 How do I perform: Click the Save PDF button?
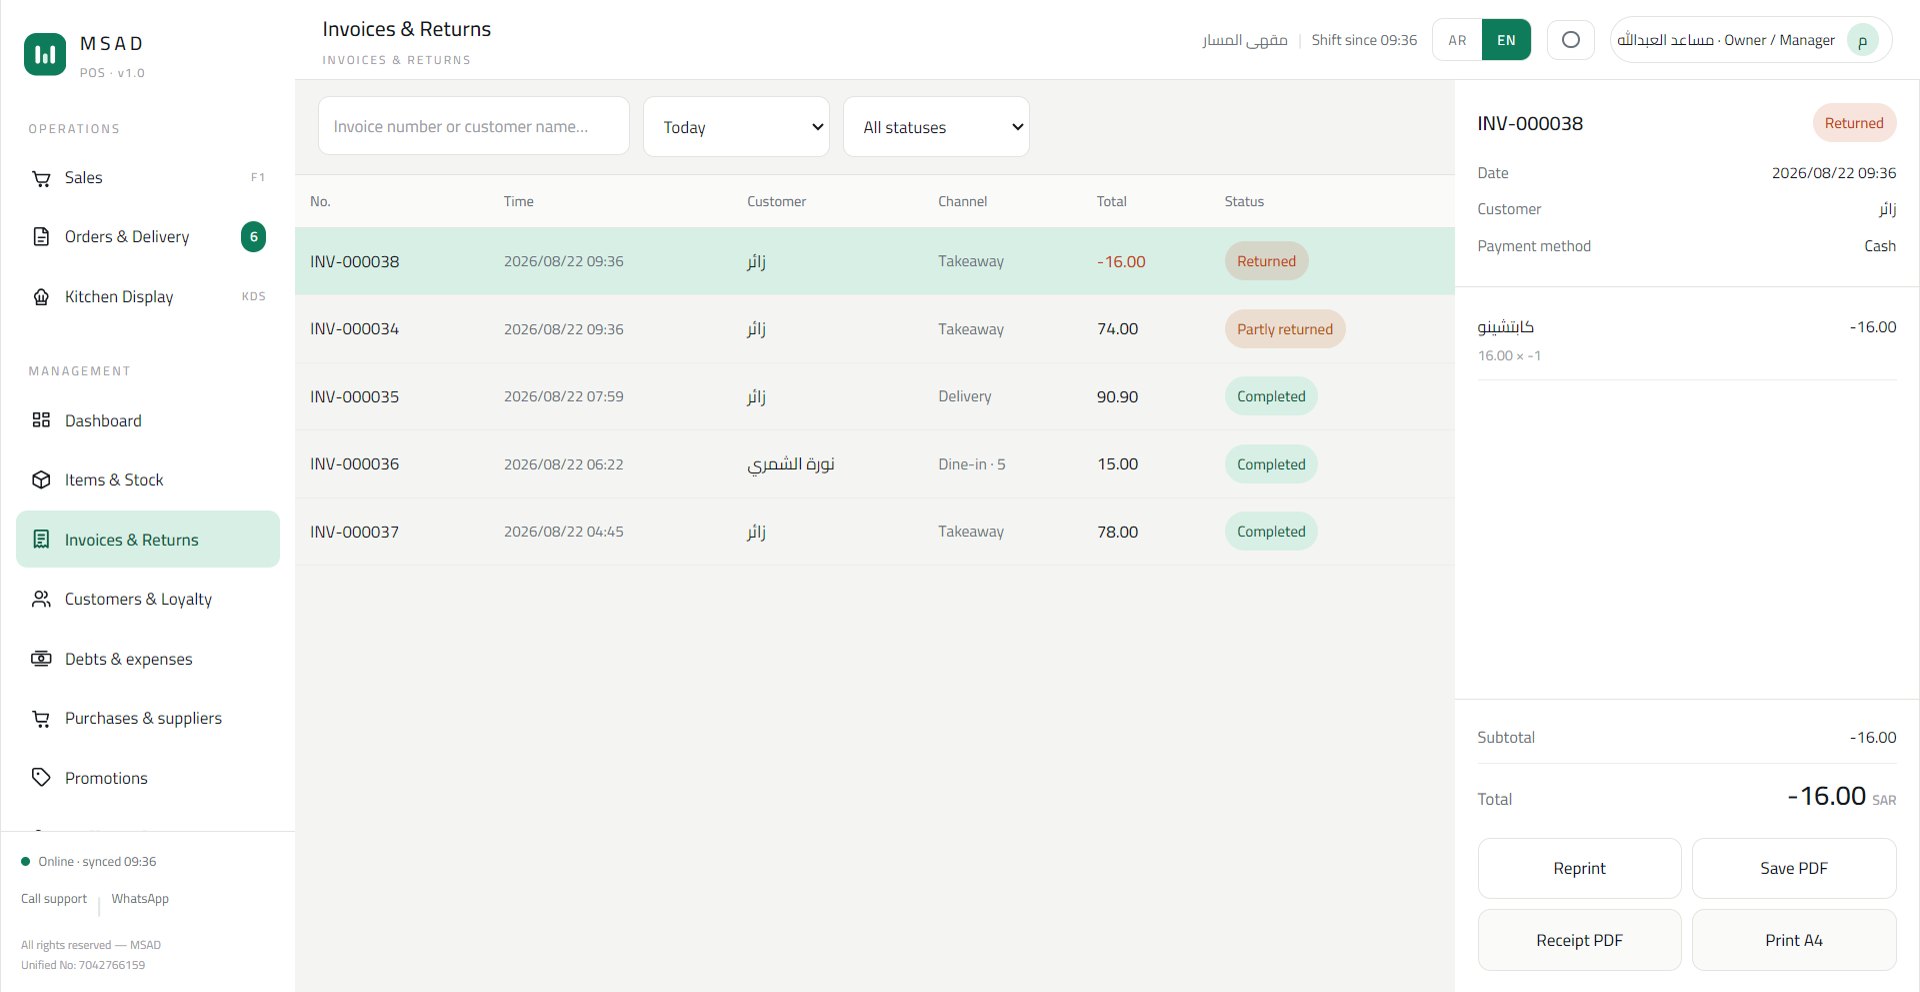point(1794,868)
